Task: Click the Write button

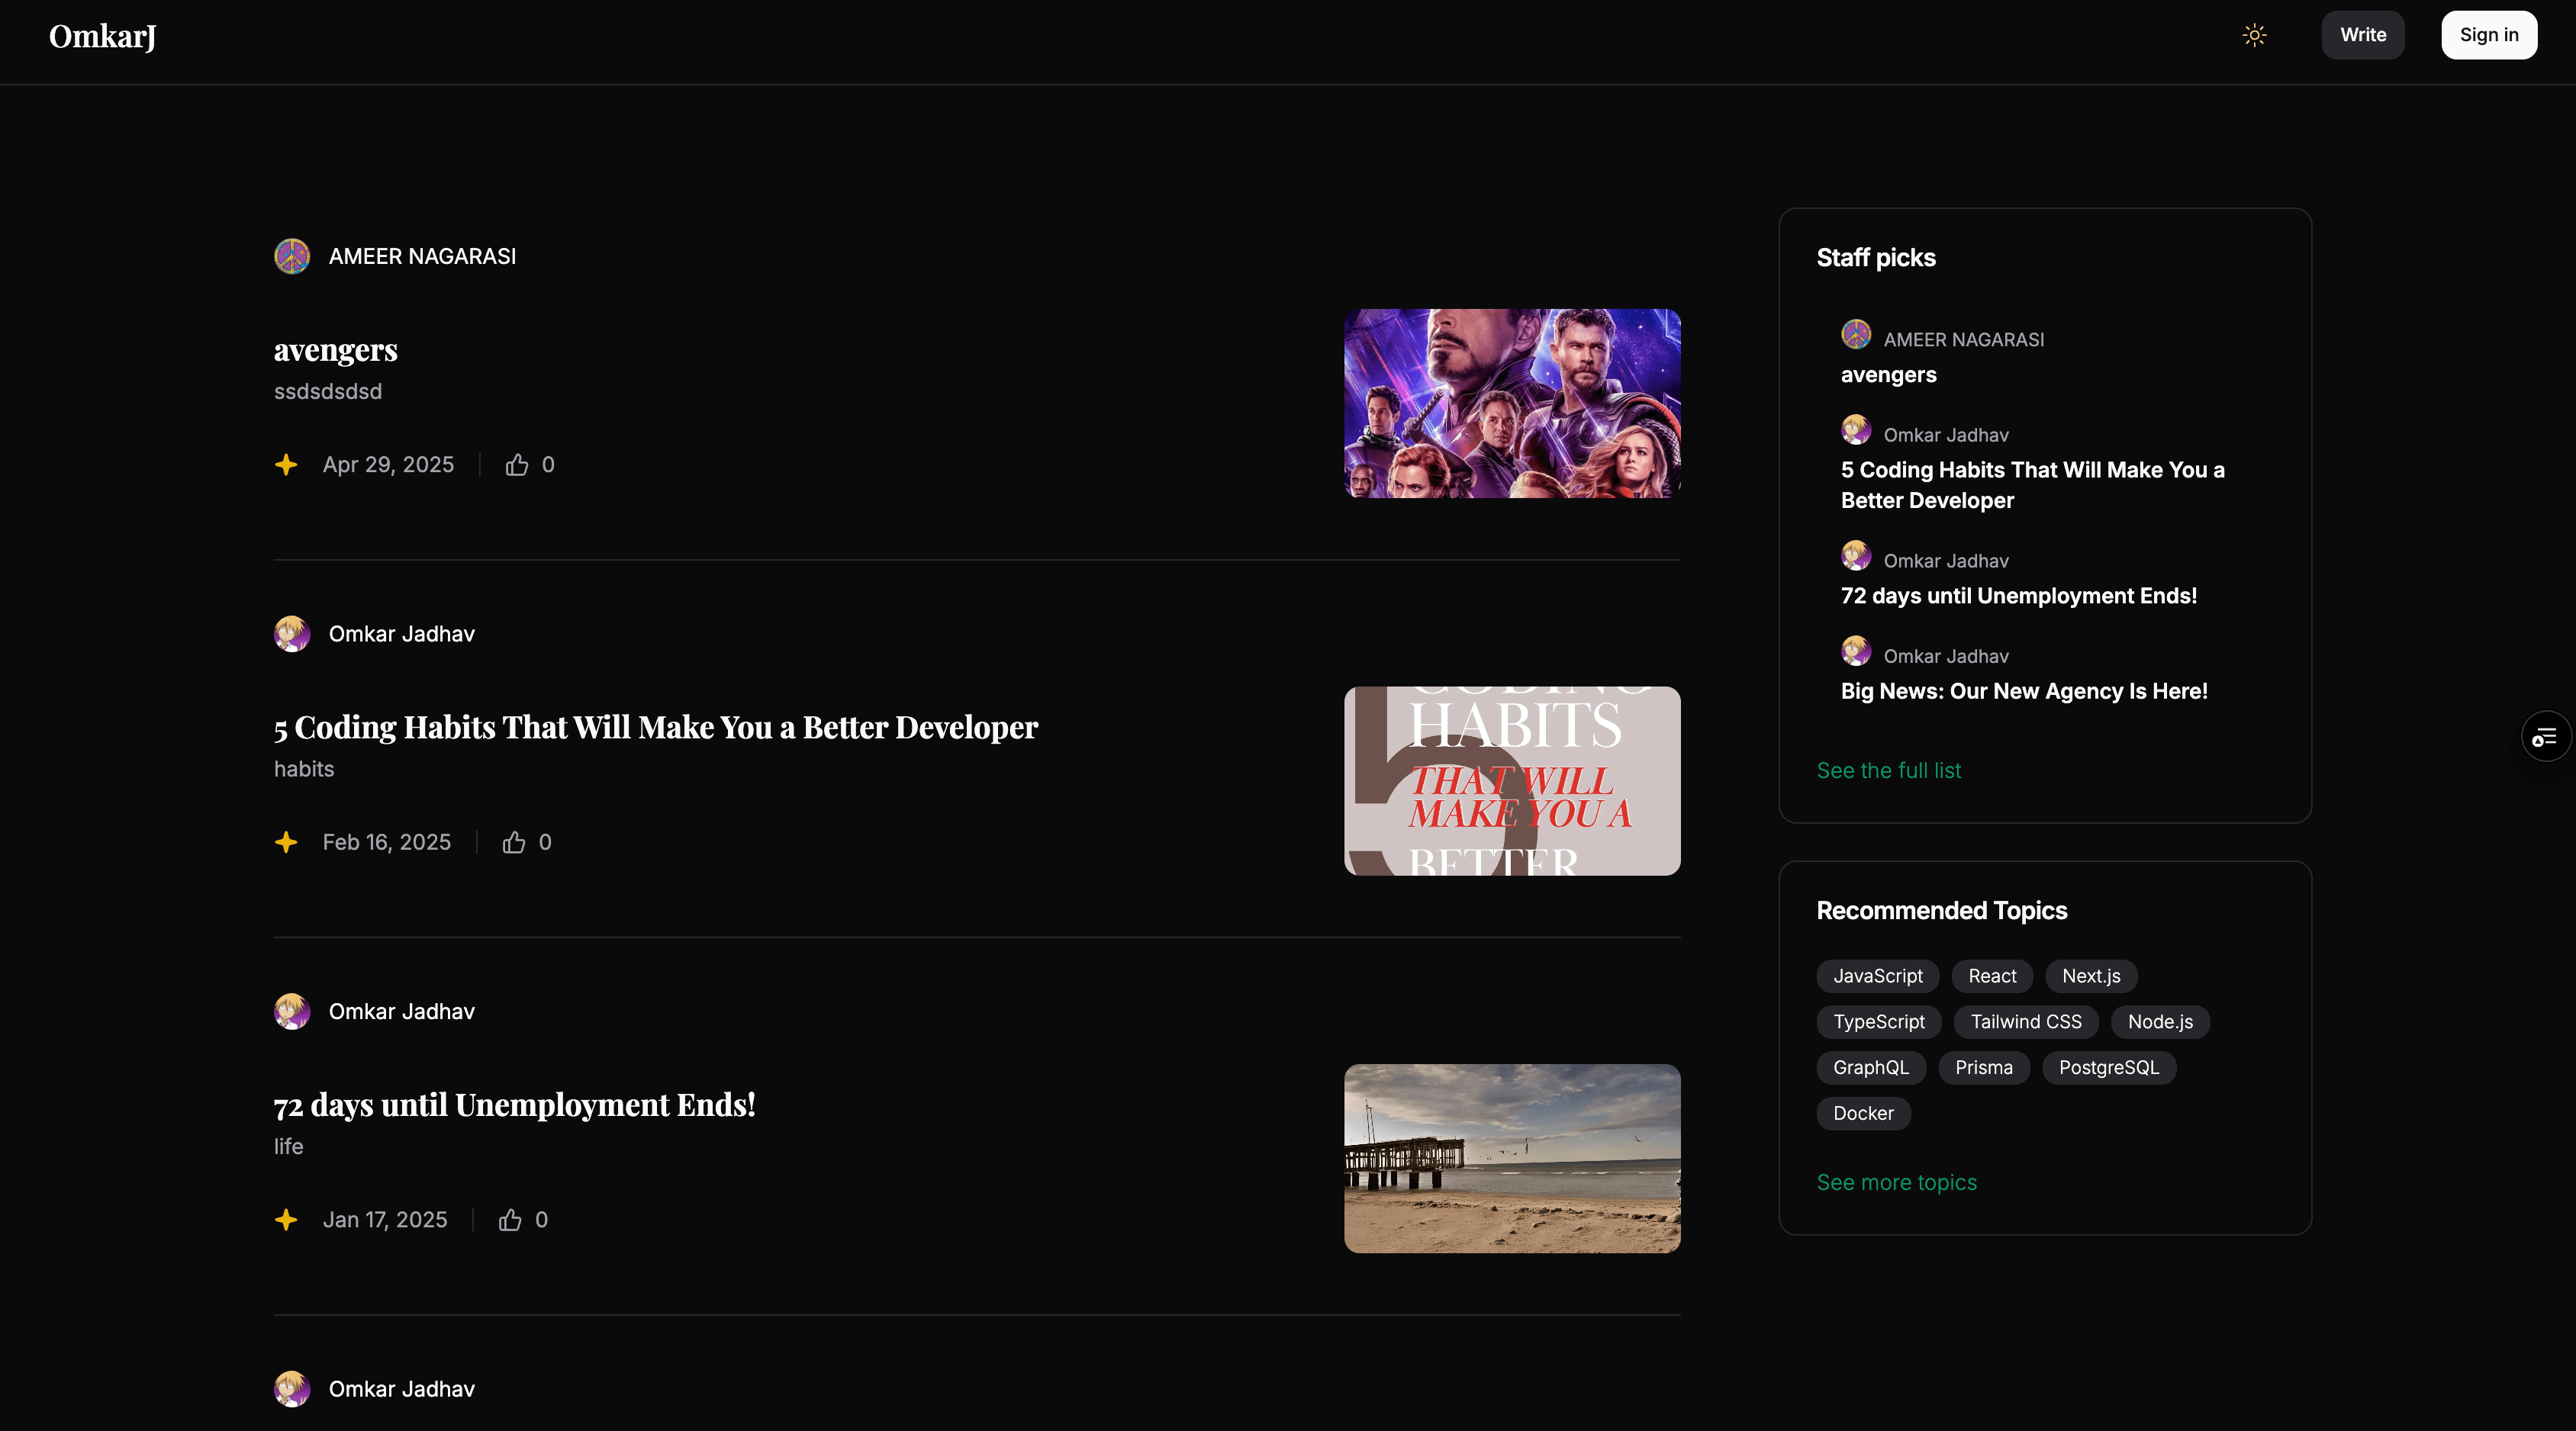Action: (x=2363, y=35)
